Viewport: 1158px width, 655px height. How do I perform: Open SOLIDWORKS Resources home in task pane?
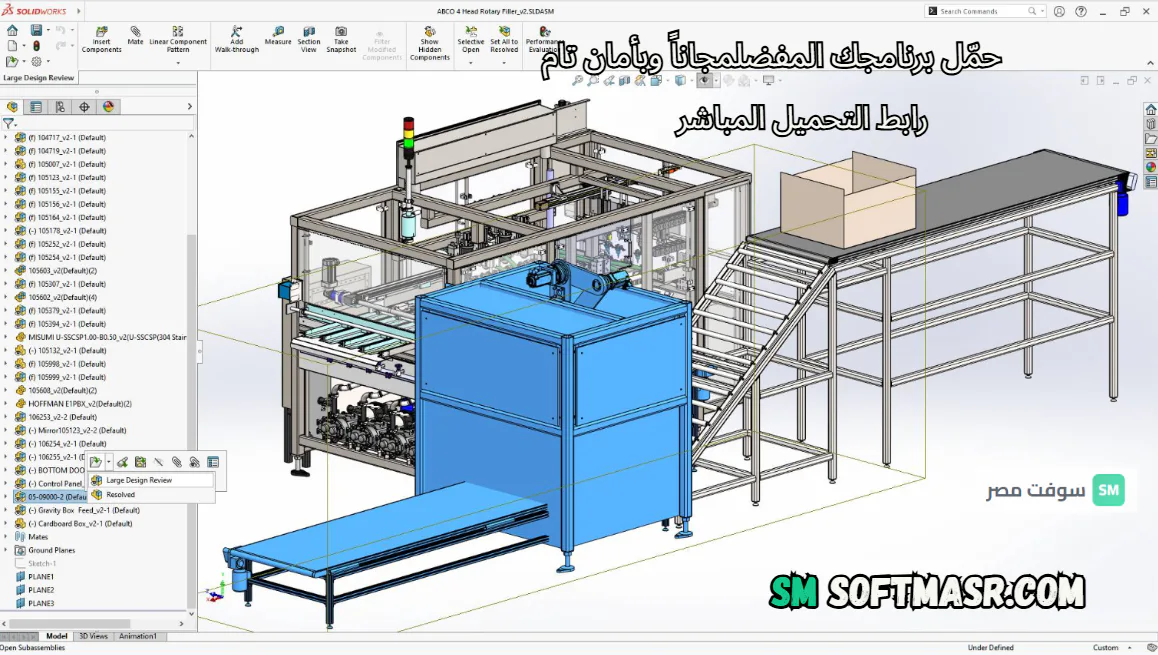pos(1151,109)
